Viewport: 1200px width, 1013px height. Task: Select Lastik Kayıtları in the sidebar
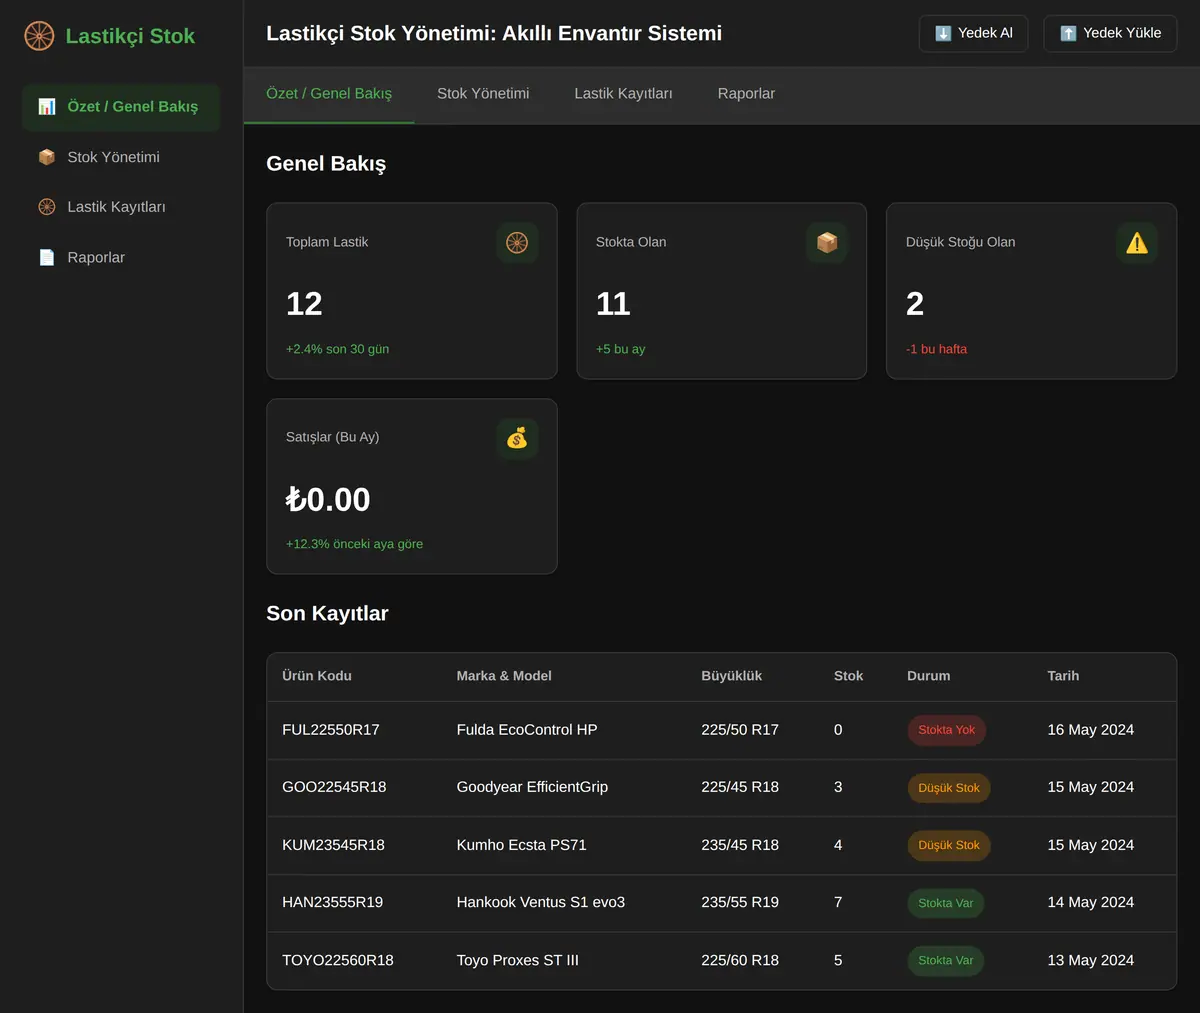coord(121,207)
